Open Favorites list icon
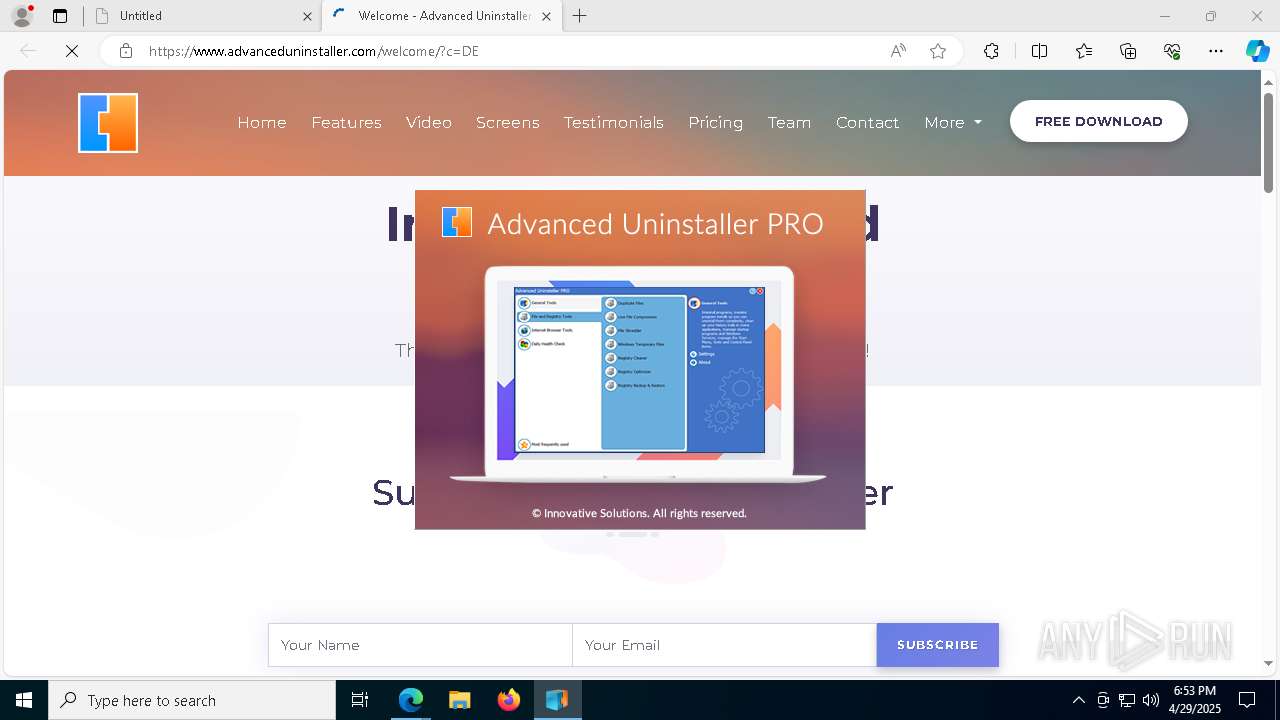 (x=1084, y=51)
